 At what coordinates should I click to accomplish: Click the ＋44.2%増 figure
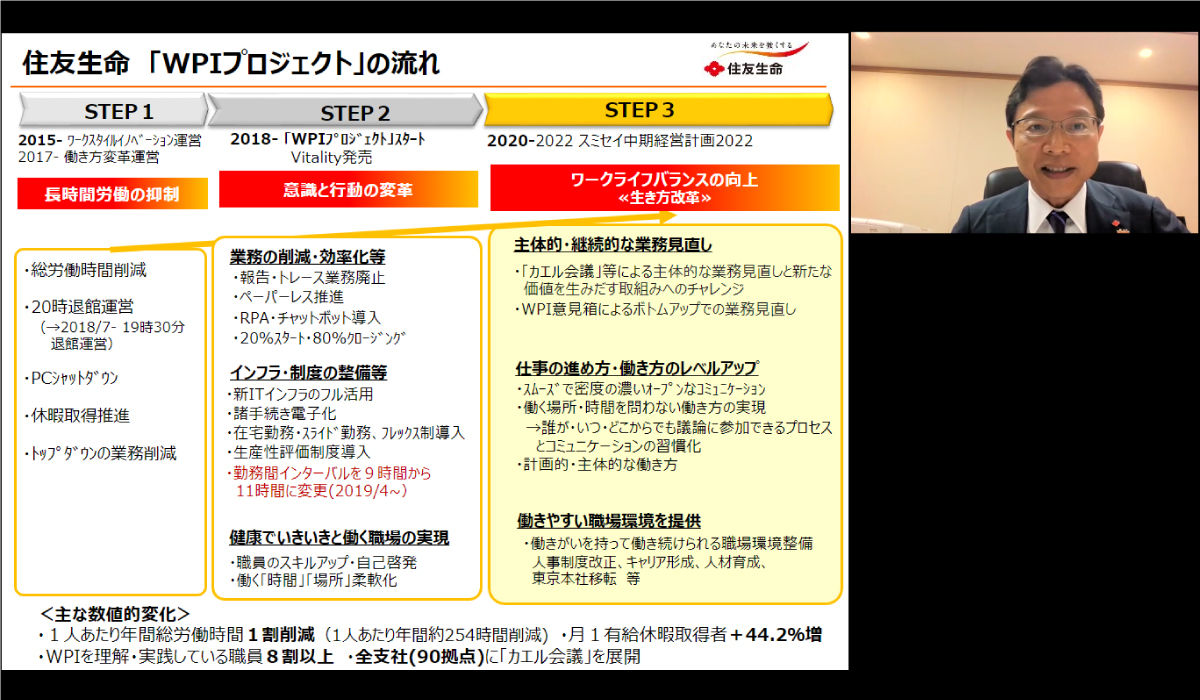[x=775, y=635]
